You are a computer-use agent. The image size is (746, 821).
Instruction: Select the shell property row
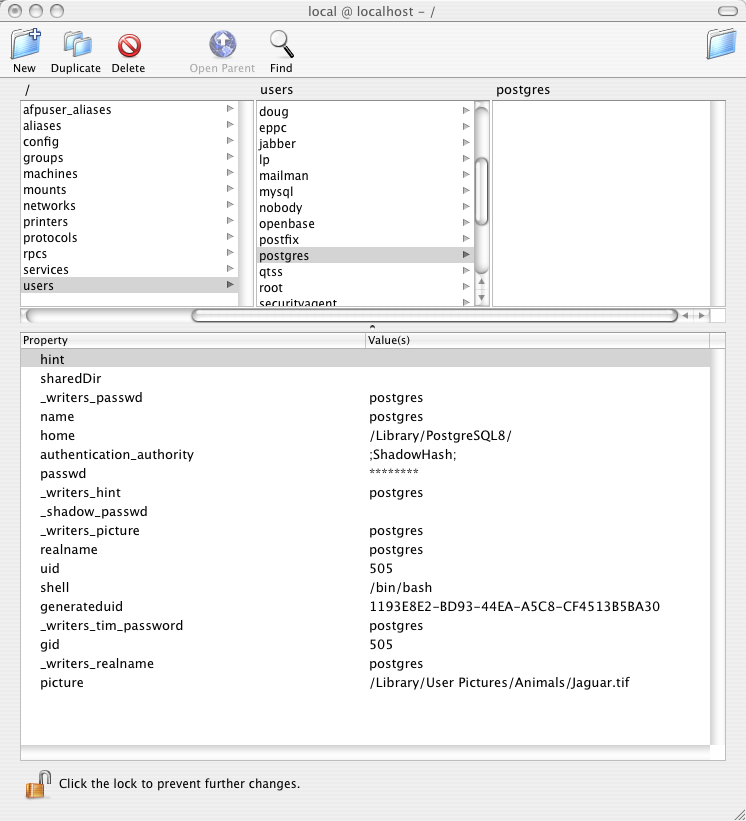pyautogui.click(x=55, y=588)
